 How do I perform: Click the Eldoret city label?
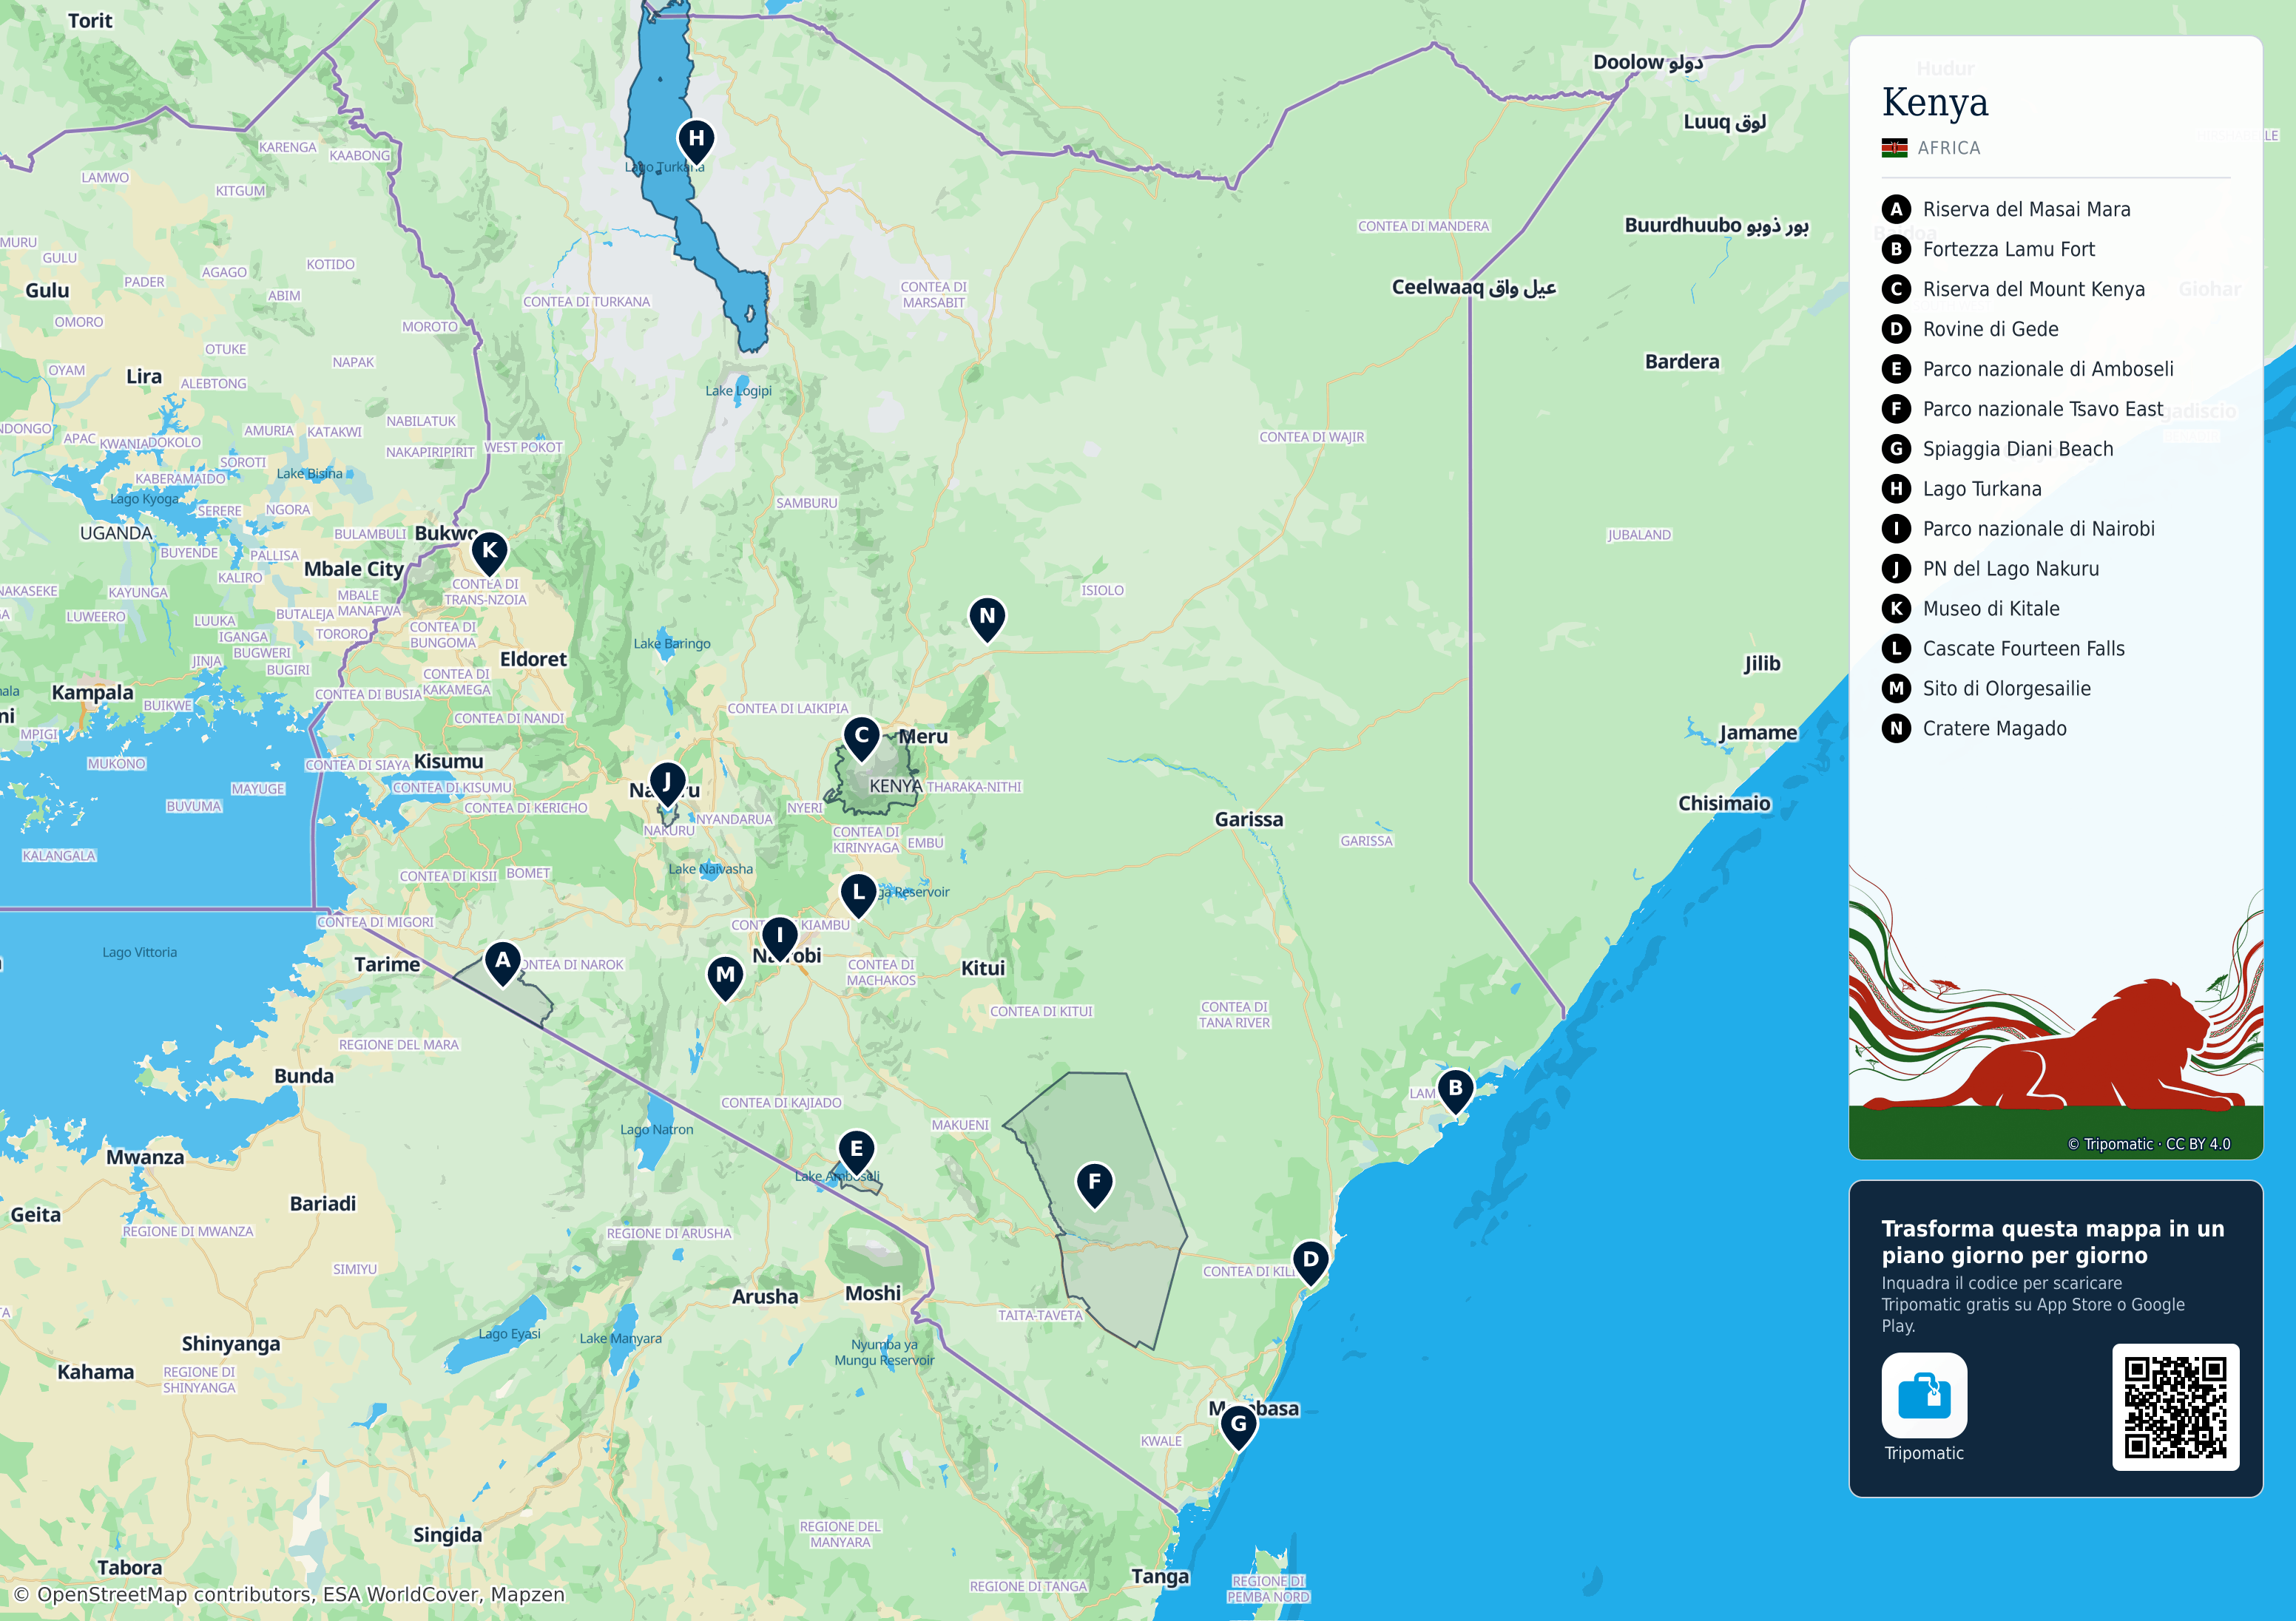click(x=533, y=659)
